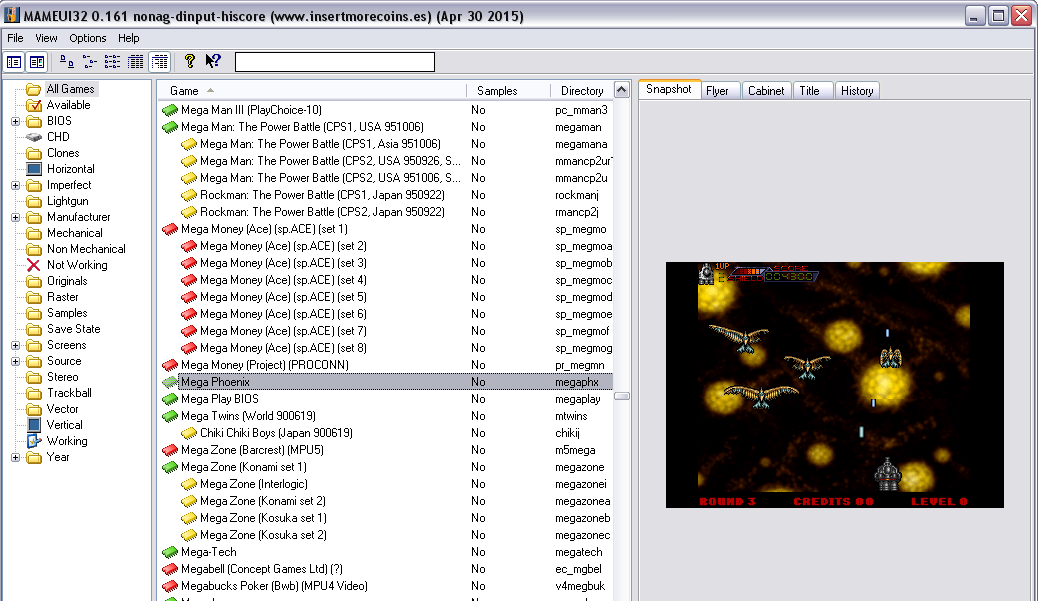Open About via yellow question mark icon
This screenshot has width=1039, height=601.
coord(190,62)
